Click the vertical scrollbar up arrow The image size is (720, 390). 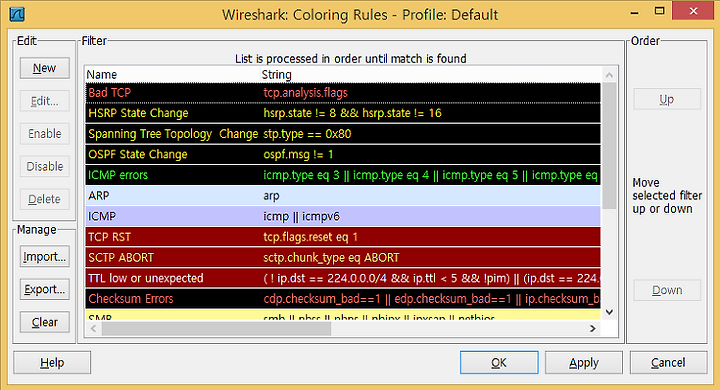tap(609, 75)
